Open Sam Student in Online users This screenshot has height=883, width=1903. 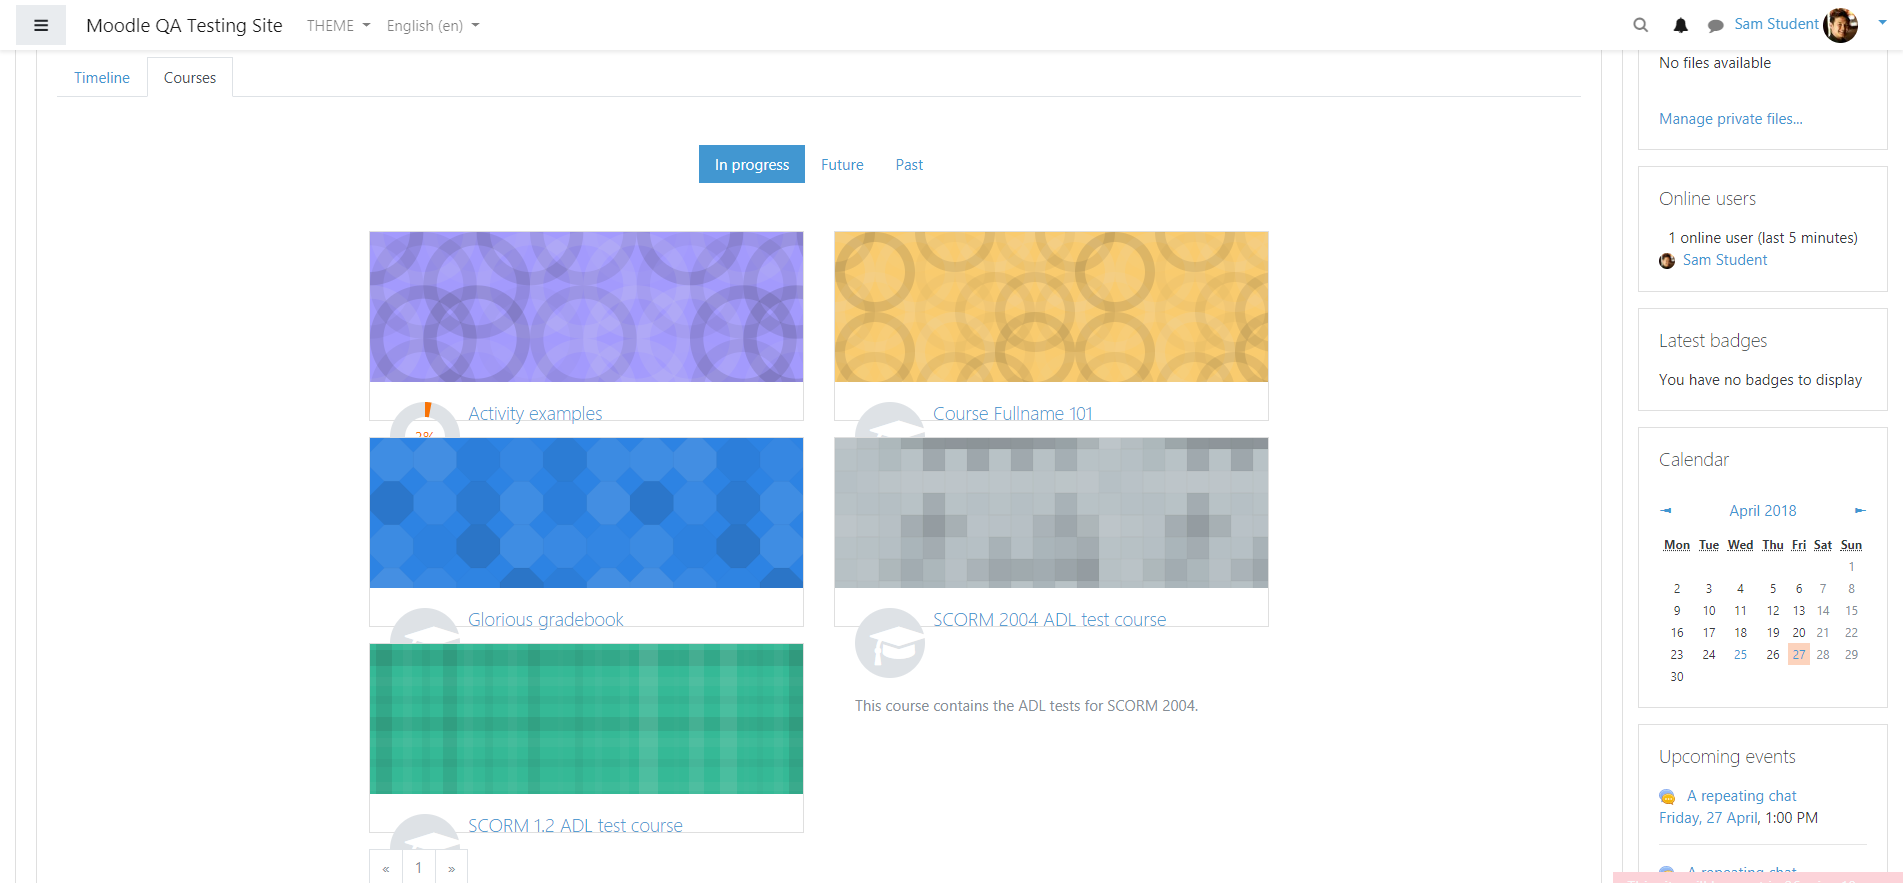coord(1725,260)
